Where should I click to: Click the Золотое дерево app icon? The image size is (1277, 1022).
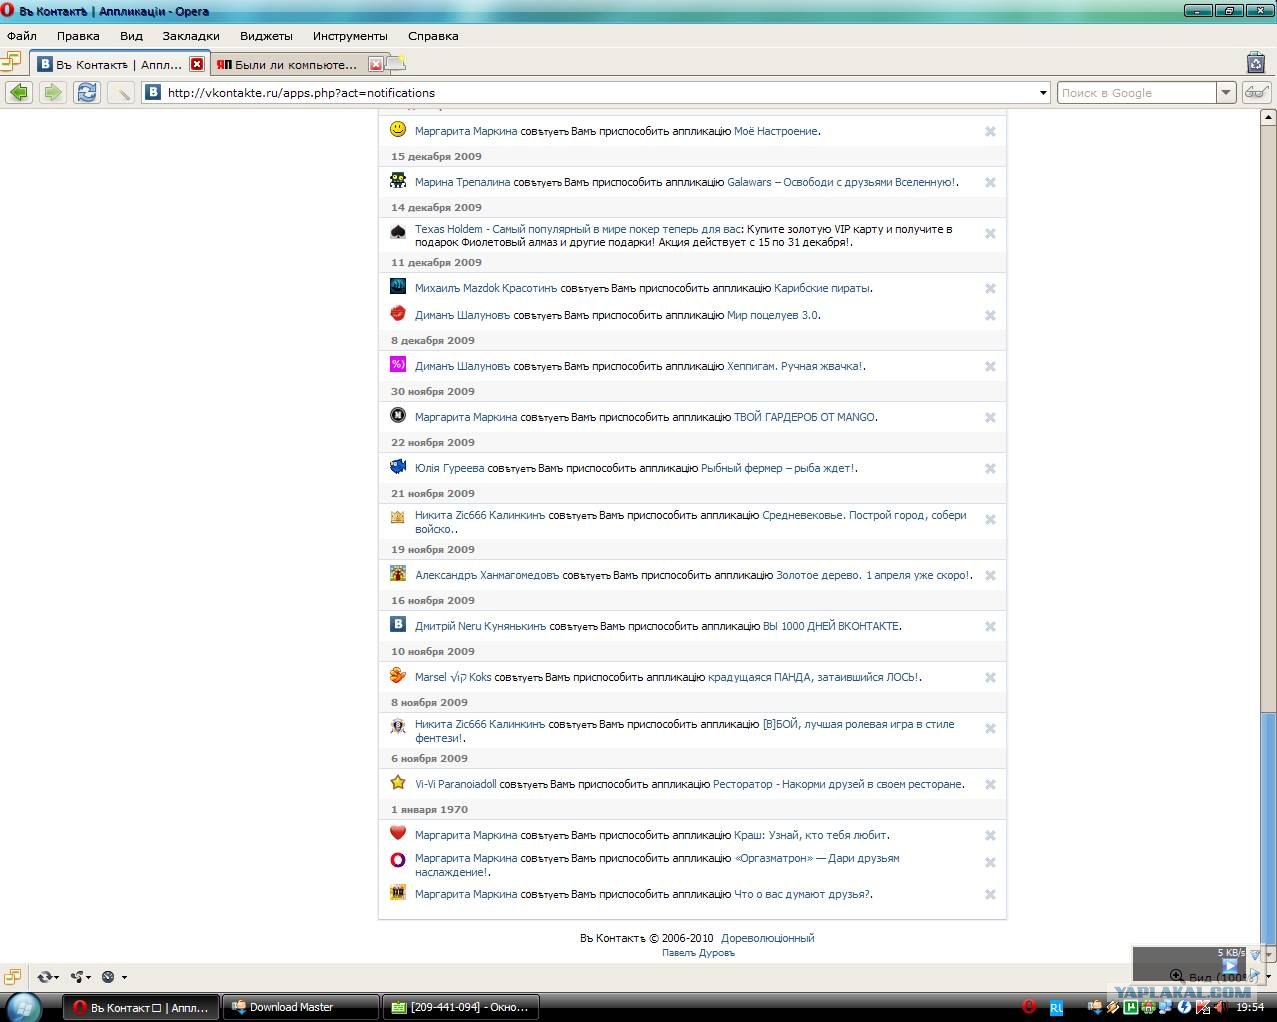click(x=398, y=573)
